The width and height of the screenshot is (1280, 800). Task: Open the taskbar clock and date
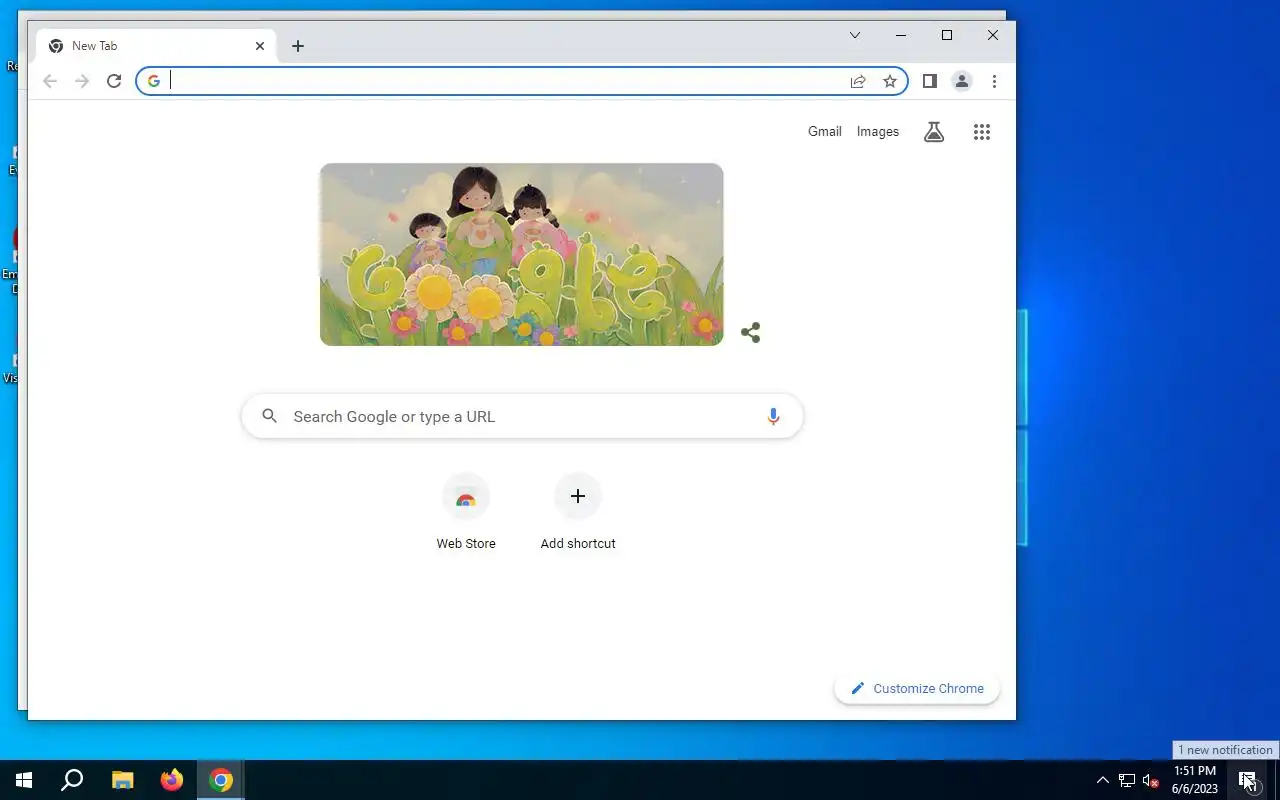pos(1195,780)
